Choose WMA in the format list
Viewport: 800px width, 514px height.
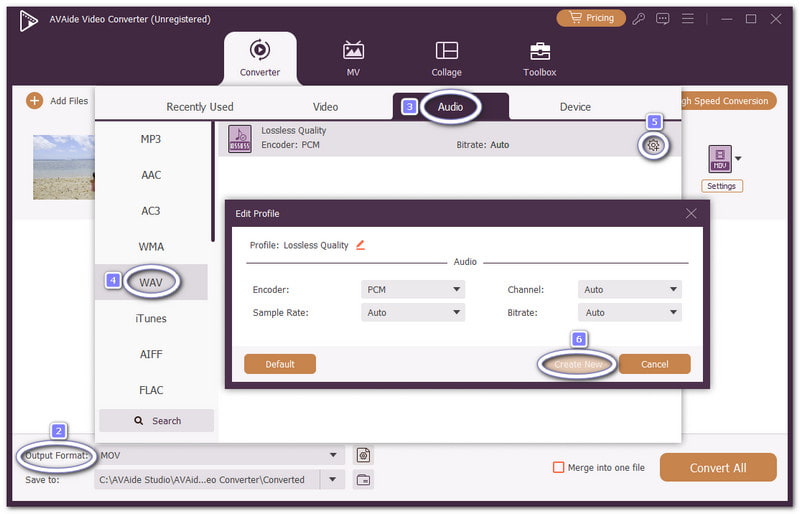tap(151, 247)
